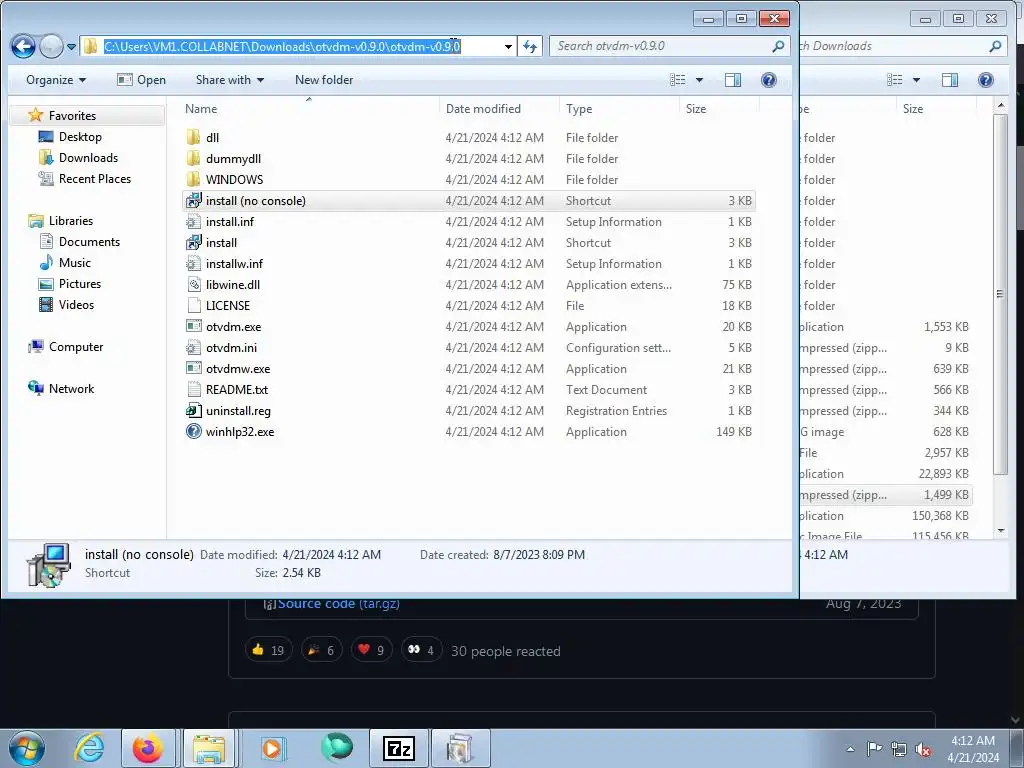Open help via the blue question mark
The height and width of the screenshot is (768, 1024).
tap(769, 80)
